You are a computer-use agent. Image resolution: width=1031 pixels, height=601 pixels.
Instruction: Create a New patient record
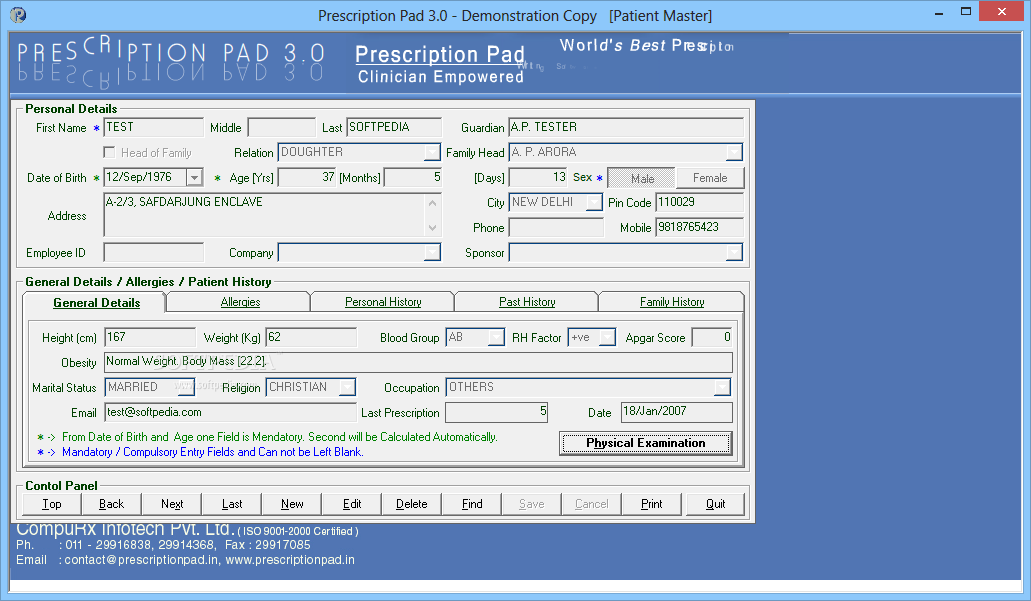(292, 504)
